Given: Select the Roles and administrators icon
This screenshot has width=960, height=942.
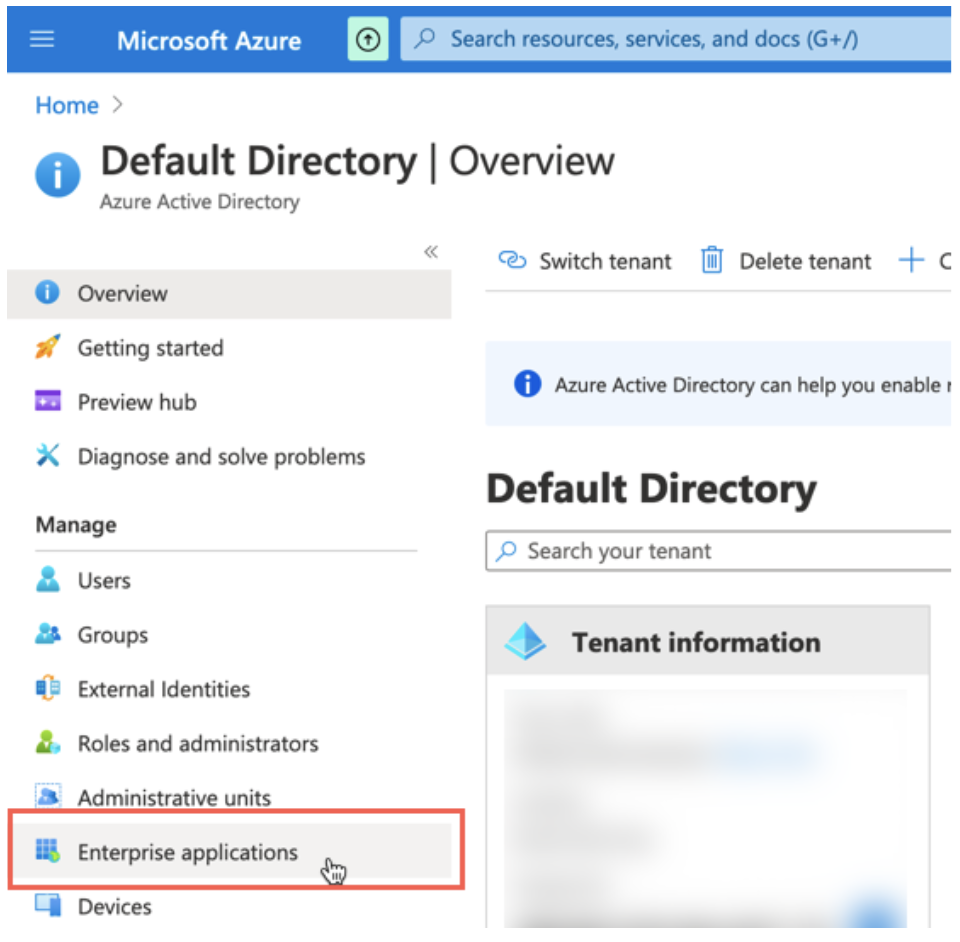Looking at the screenshot, I should [x=49, y=743].
